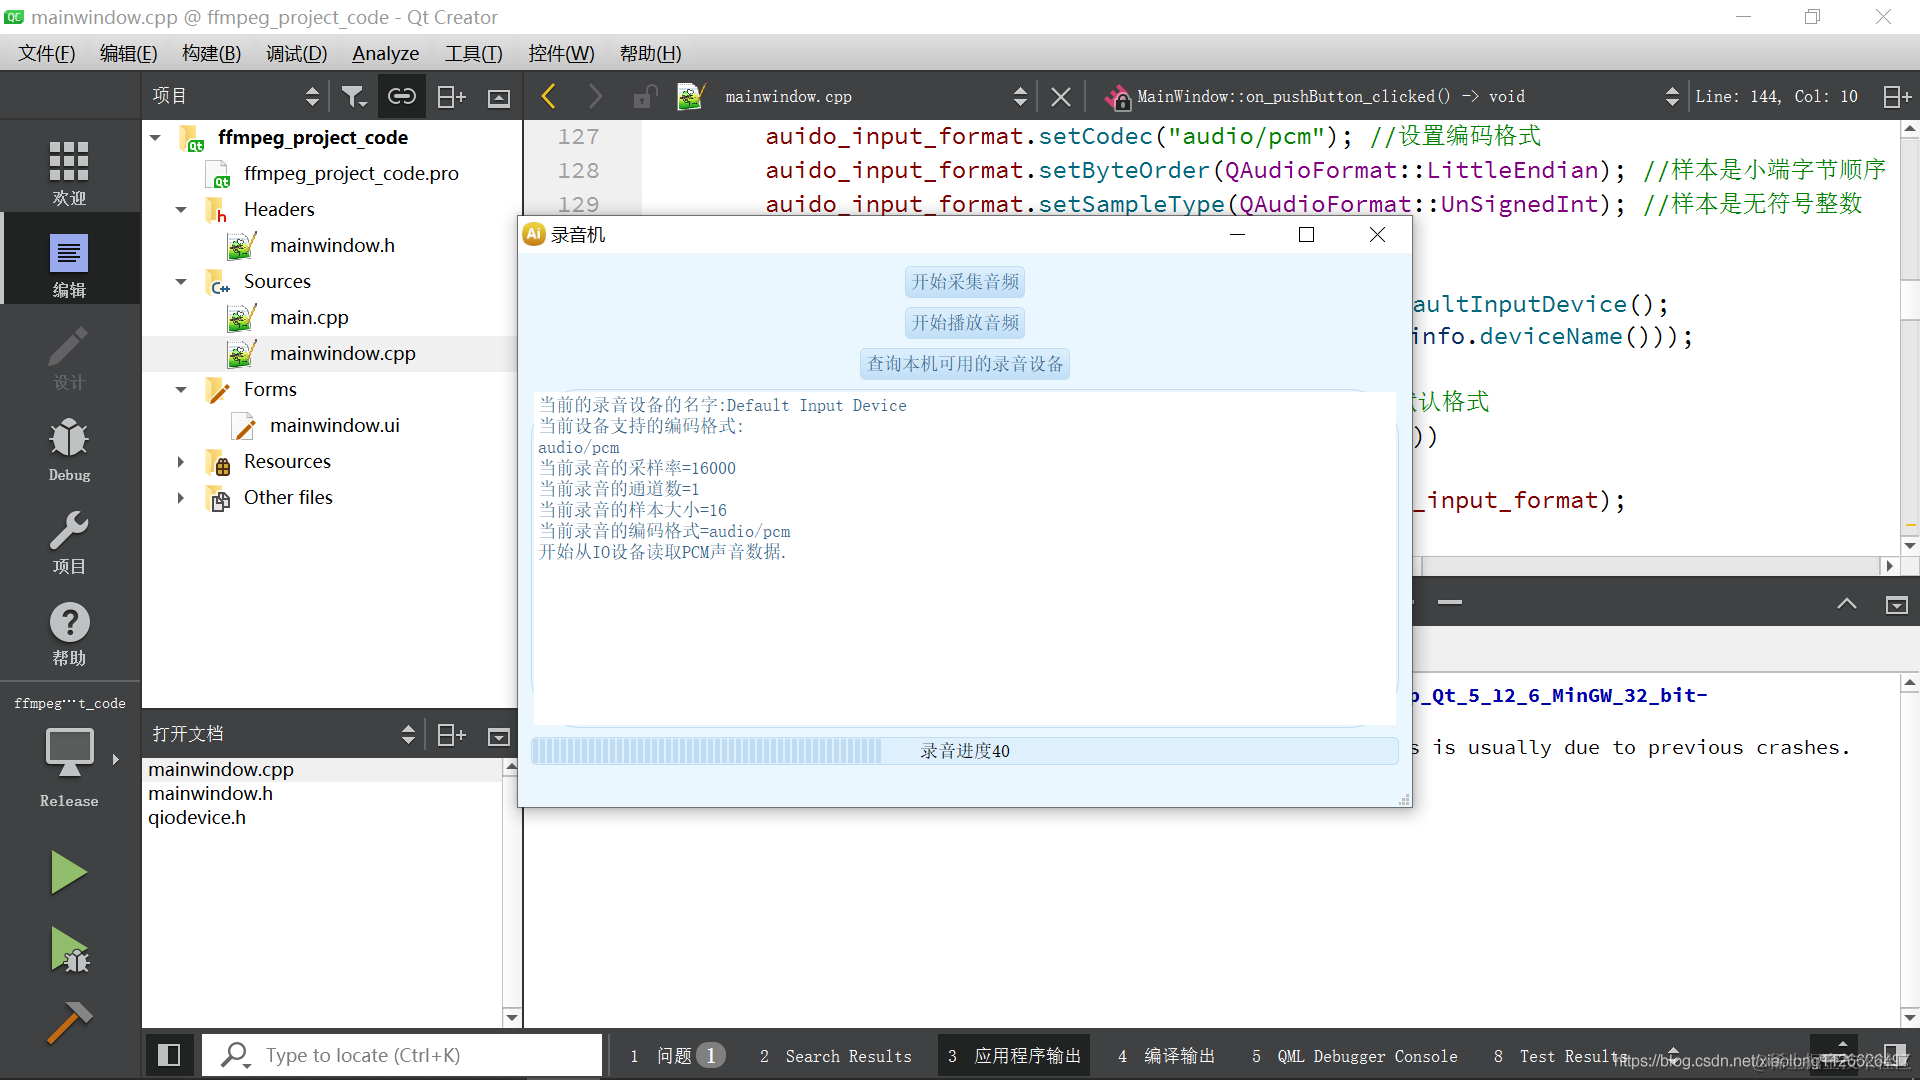Split the open documents pane
The width and height of the screenshot is (1920, 1080).
451,735
